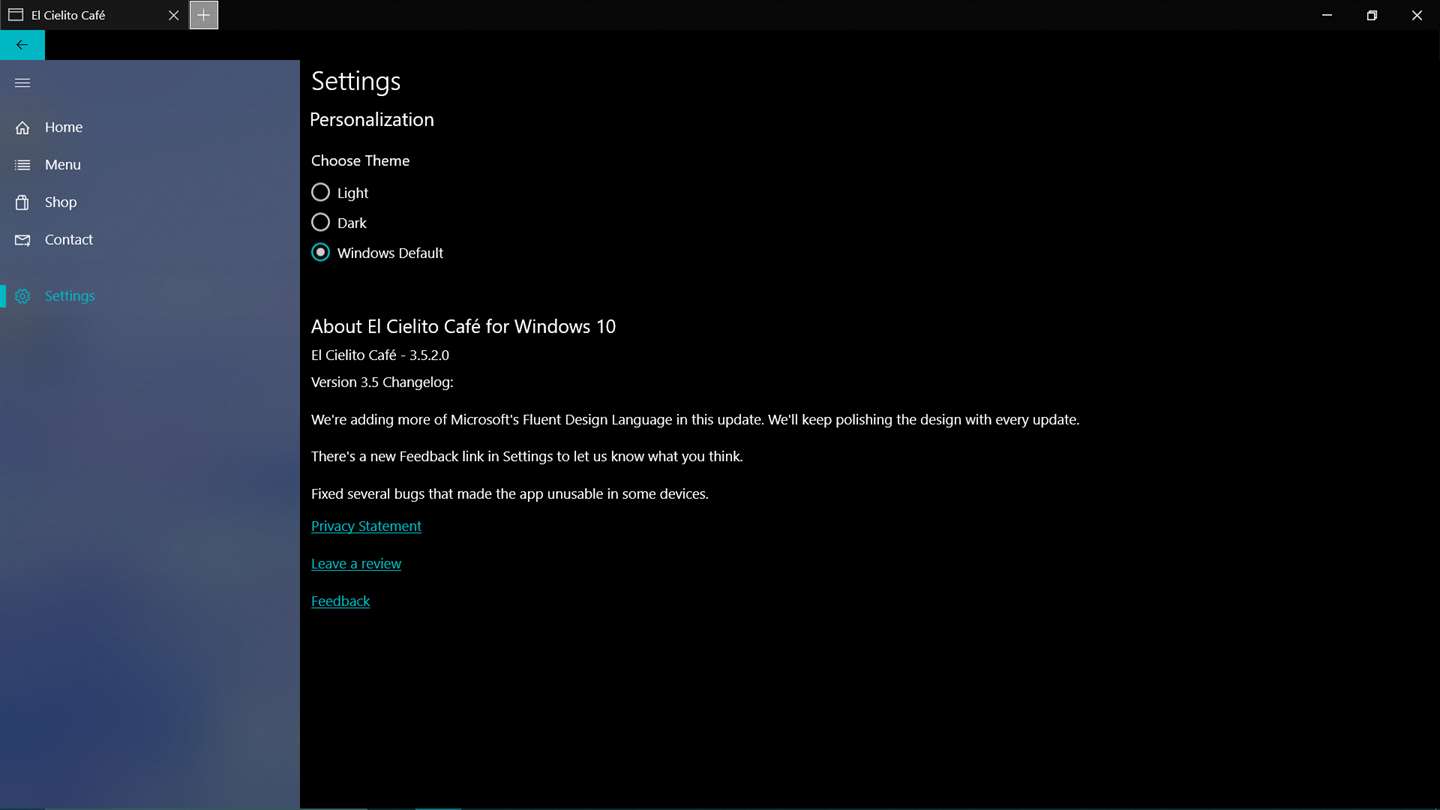Click the Settings page heading
Screen dimensions: 1440x810
356,81
